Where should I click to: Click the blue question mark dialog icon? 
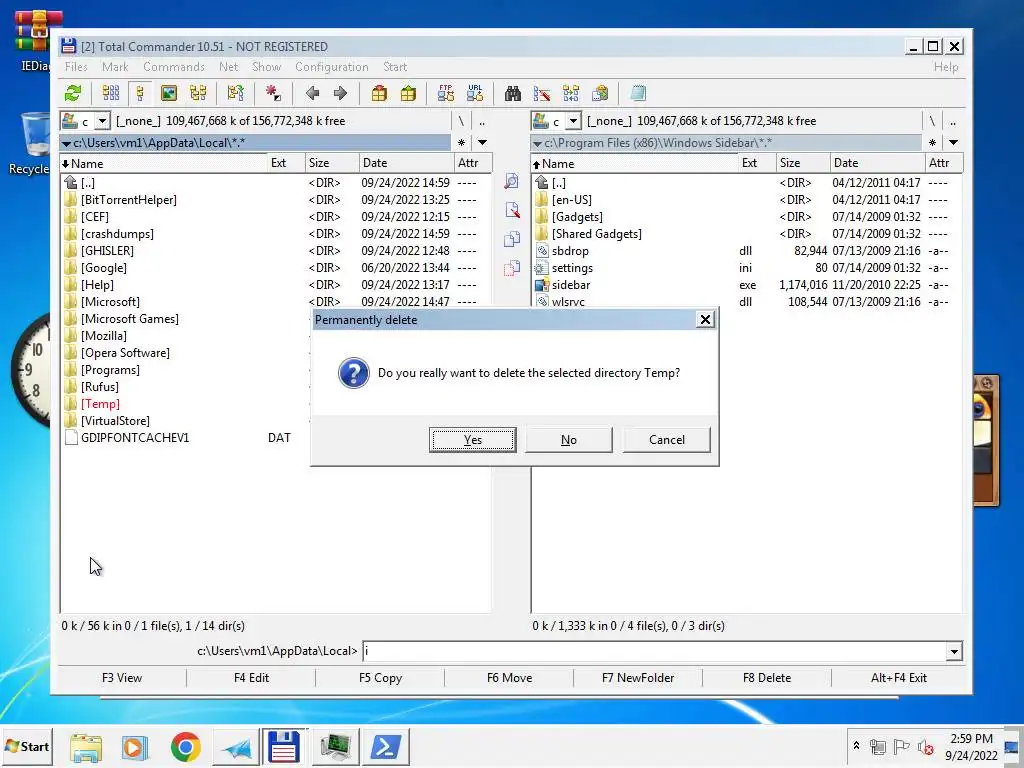[x=353, y=373]
